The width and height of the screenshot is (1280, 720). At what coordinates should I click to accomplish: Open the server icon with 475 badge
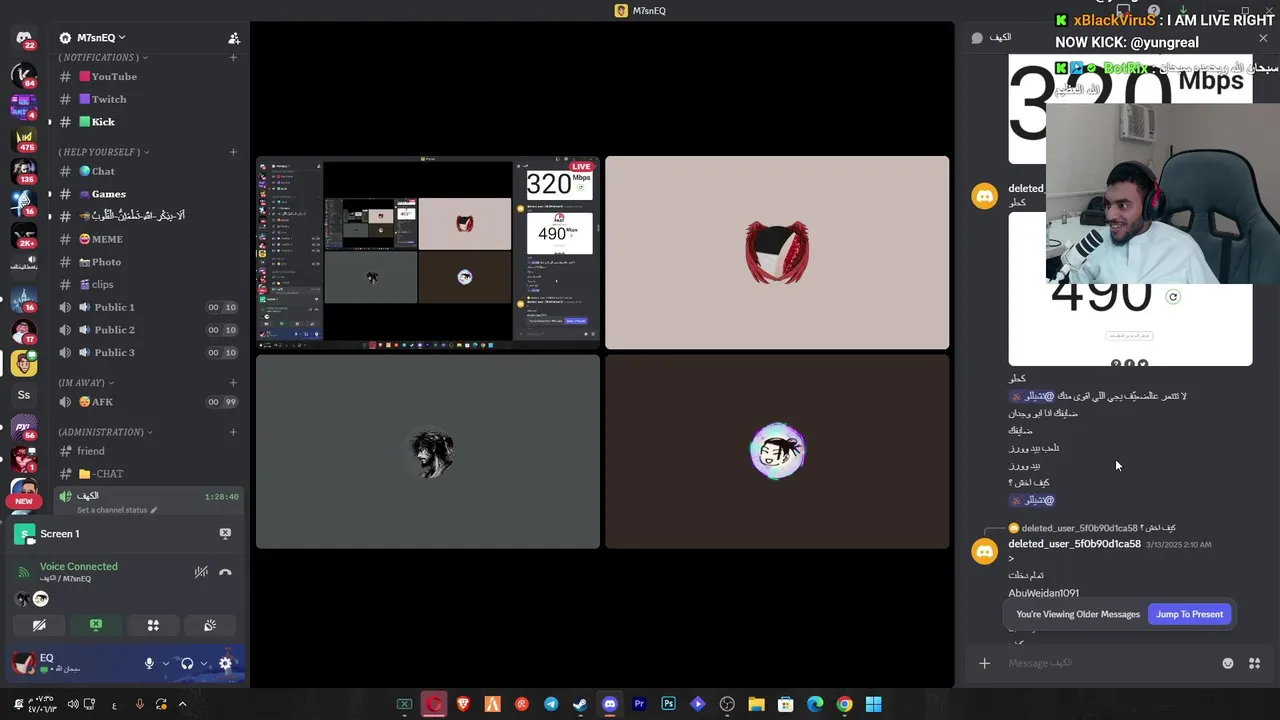[24, 139]
